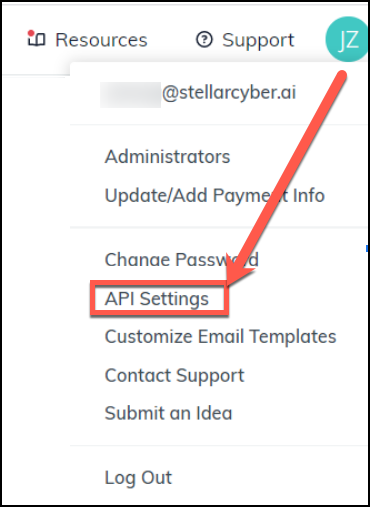
Task: Click the Resources book icon
Action: tap(36, 39)
